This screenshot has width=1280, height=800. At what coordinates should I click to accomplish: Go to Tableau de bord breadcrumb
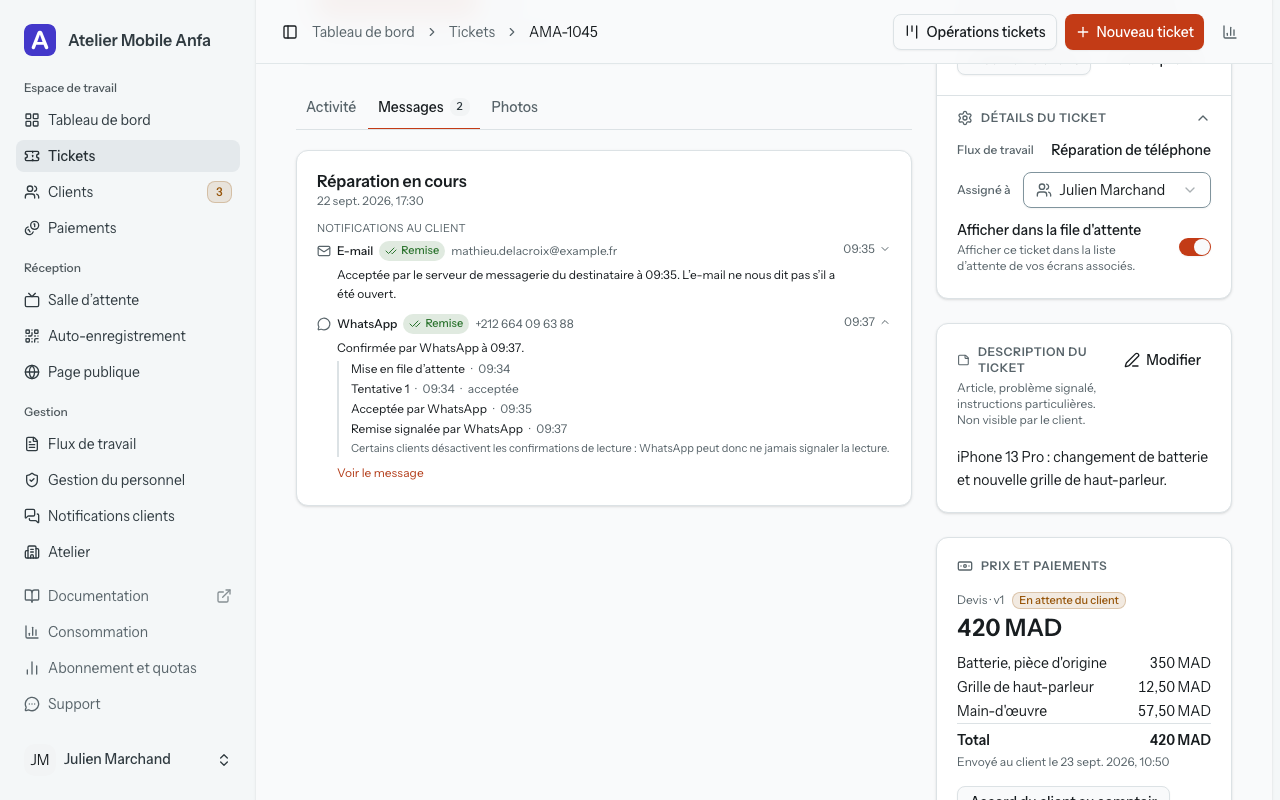363,32
